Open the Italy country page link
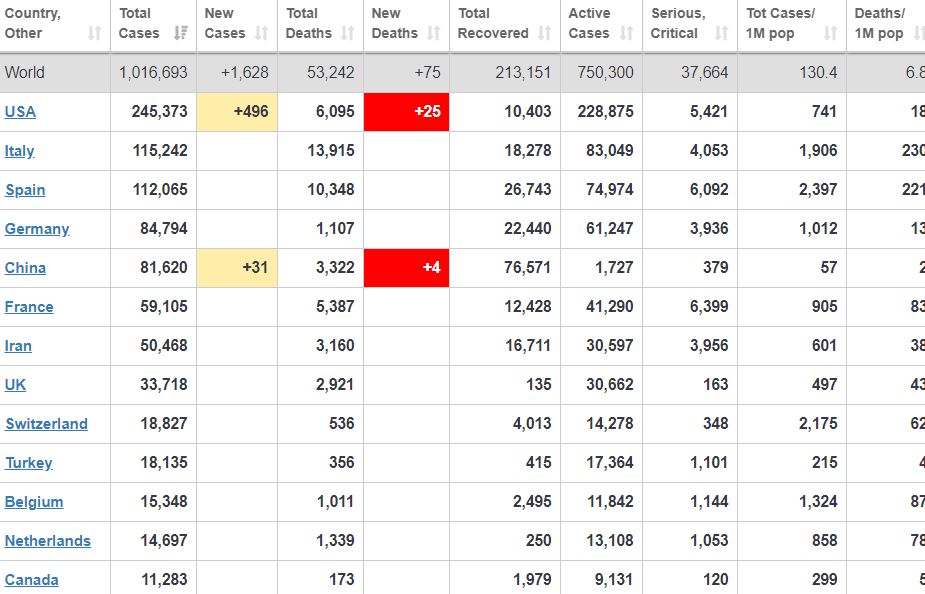This screenshot has height=594, width=925. [20, 151]
